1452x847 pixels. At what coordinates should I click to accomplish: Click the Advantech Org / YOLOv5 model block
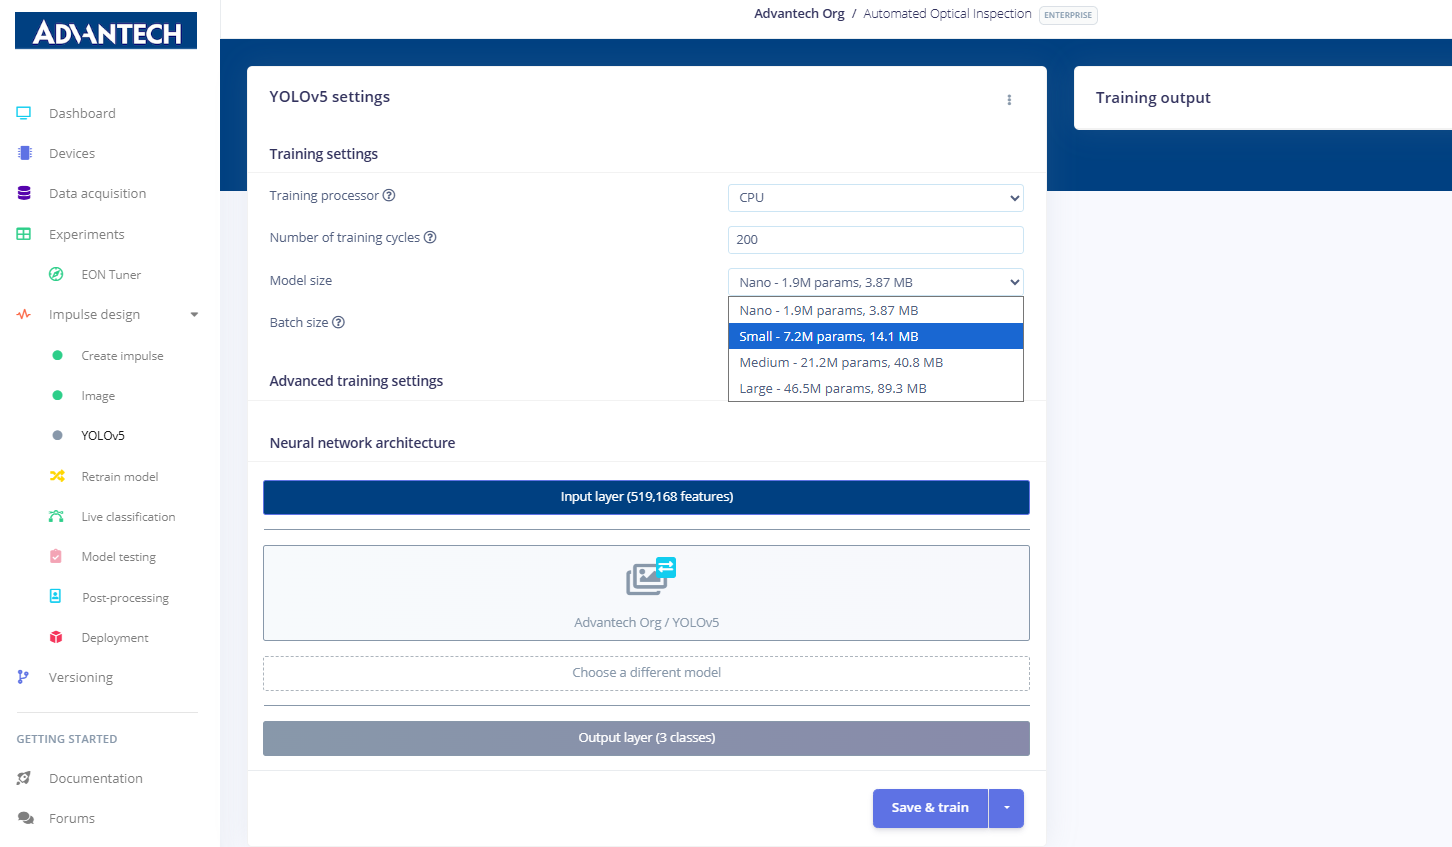pyautogui.click(x=646, y=593)
